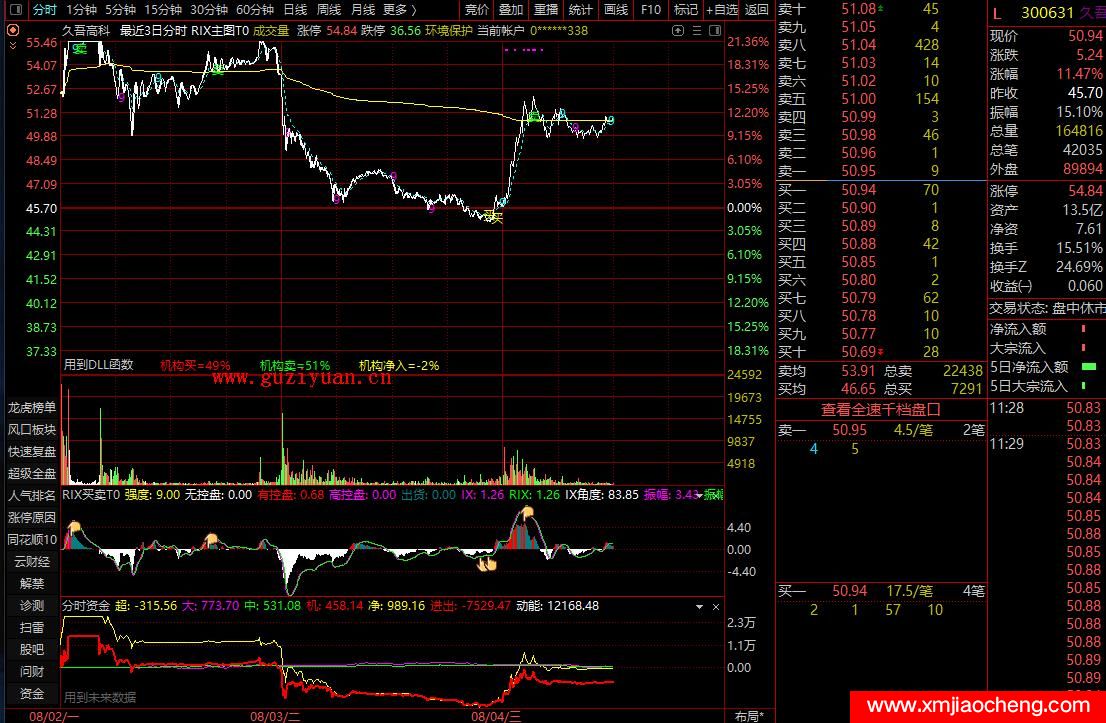Add stock via the +自选 button

pyautogui.click(x=722, y=9)
